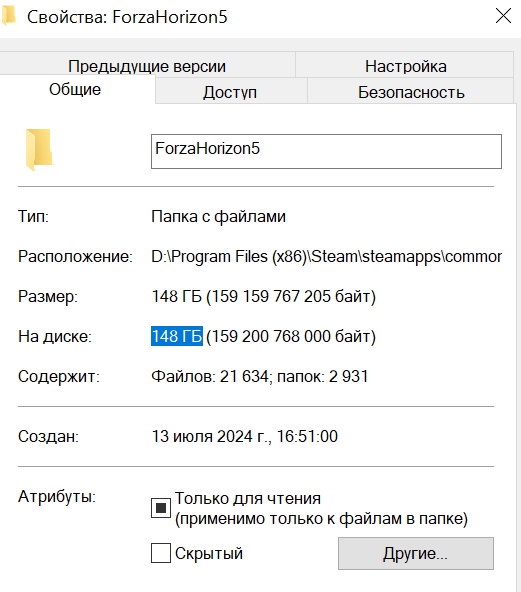This screenshot has height=592, width=521.
Task: Click the highlighted '148 ГБ' on-disk value
Action: point(177,336)
